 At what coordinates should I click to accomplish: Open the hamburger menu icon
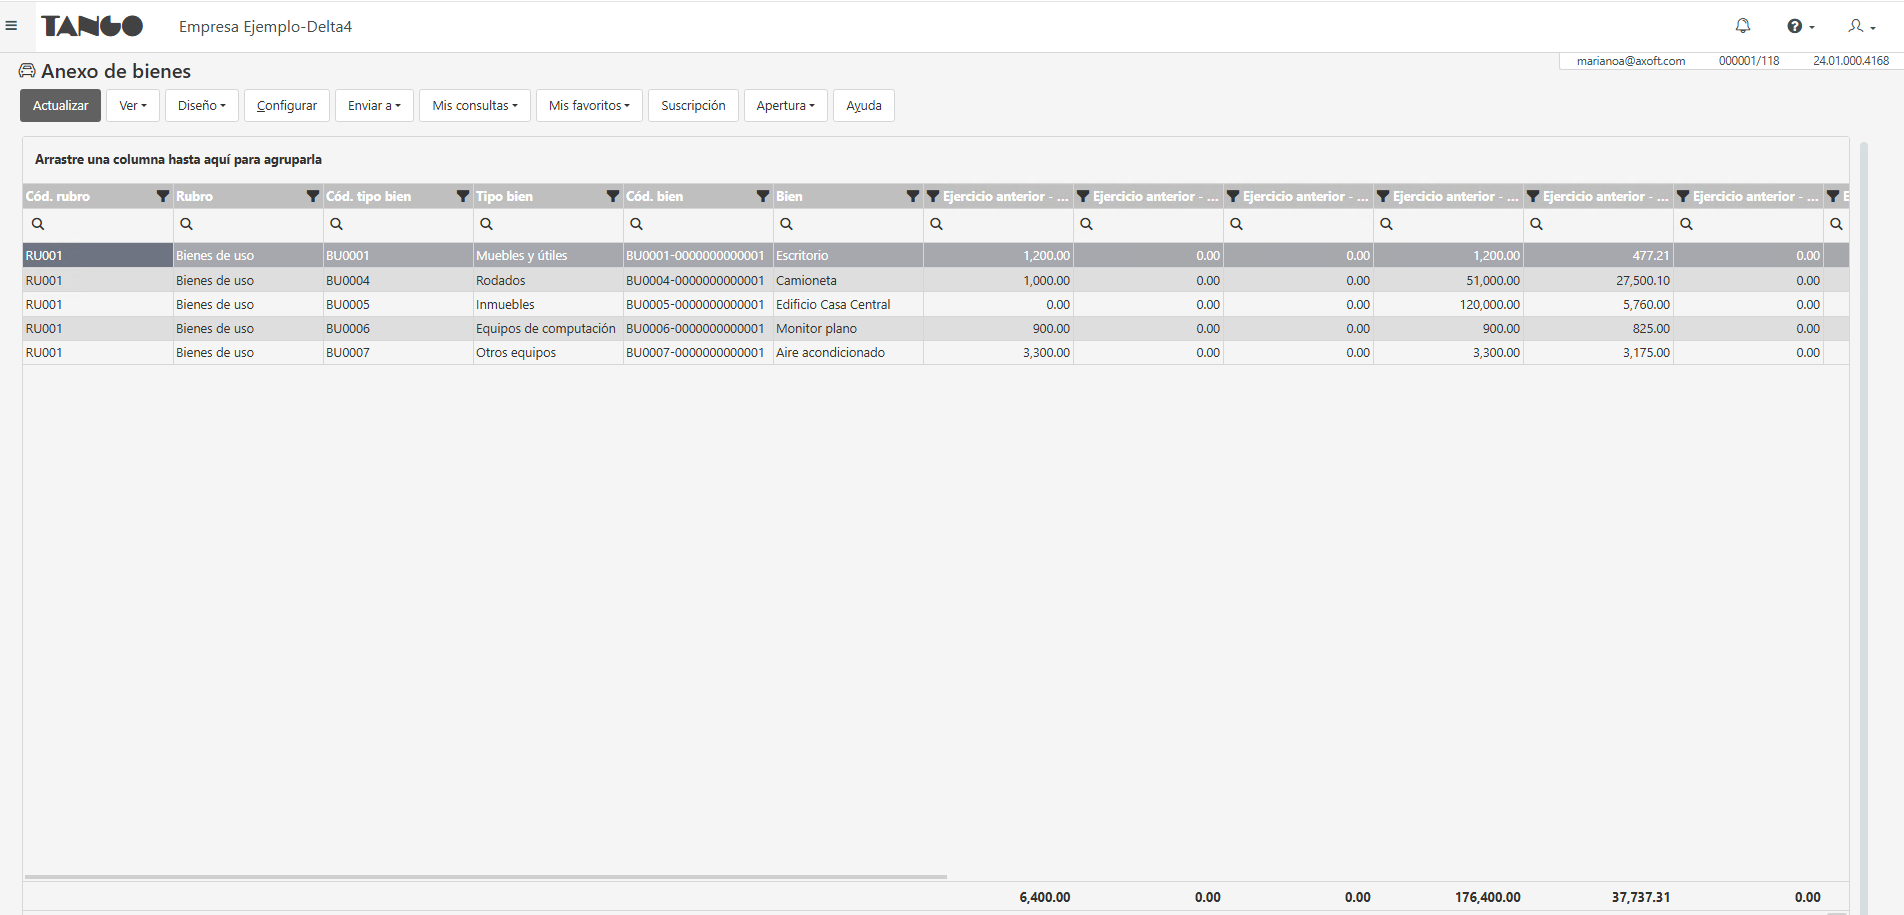[11, 26]
